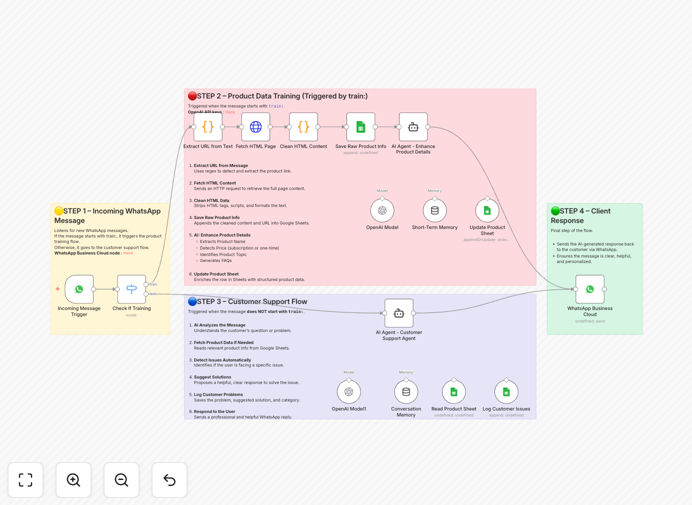Click the 'Update Product Sheet' note list item

click(x=216, y=274)
